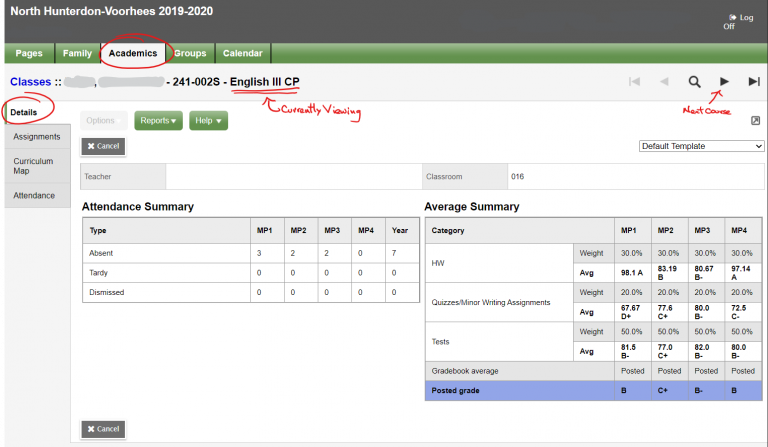Image resolution: width=768 pixels, height=447 pixels.
Task: Select the Groups tab
Action: pyautogui.click(x=190, y=53)
